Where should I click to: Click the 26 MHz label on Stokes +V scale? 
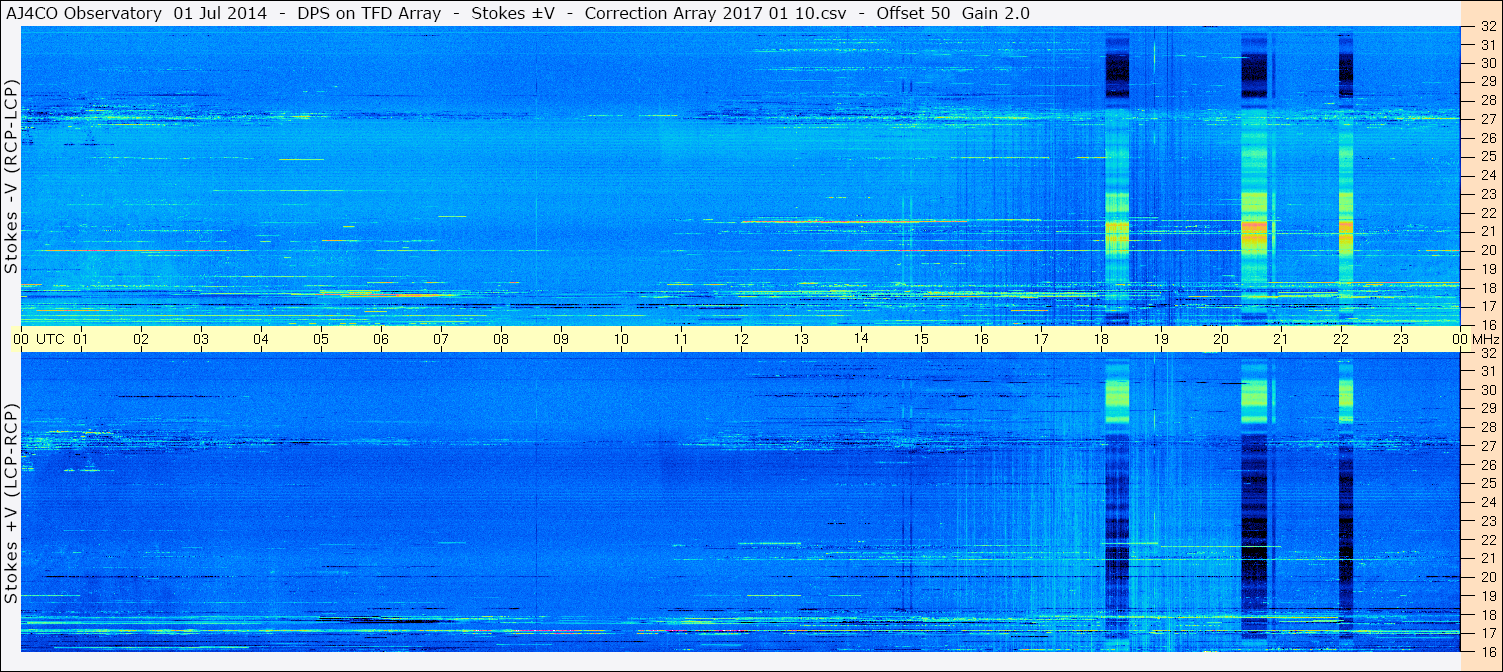coord(1488,465)
